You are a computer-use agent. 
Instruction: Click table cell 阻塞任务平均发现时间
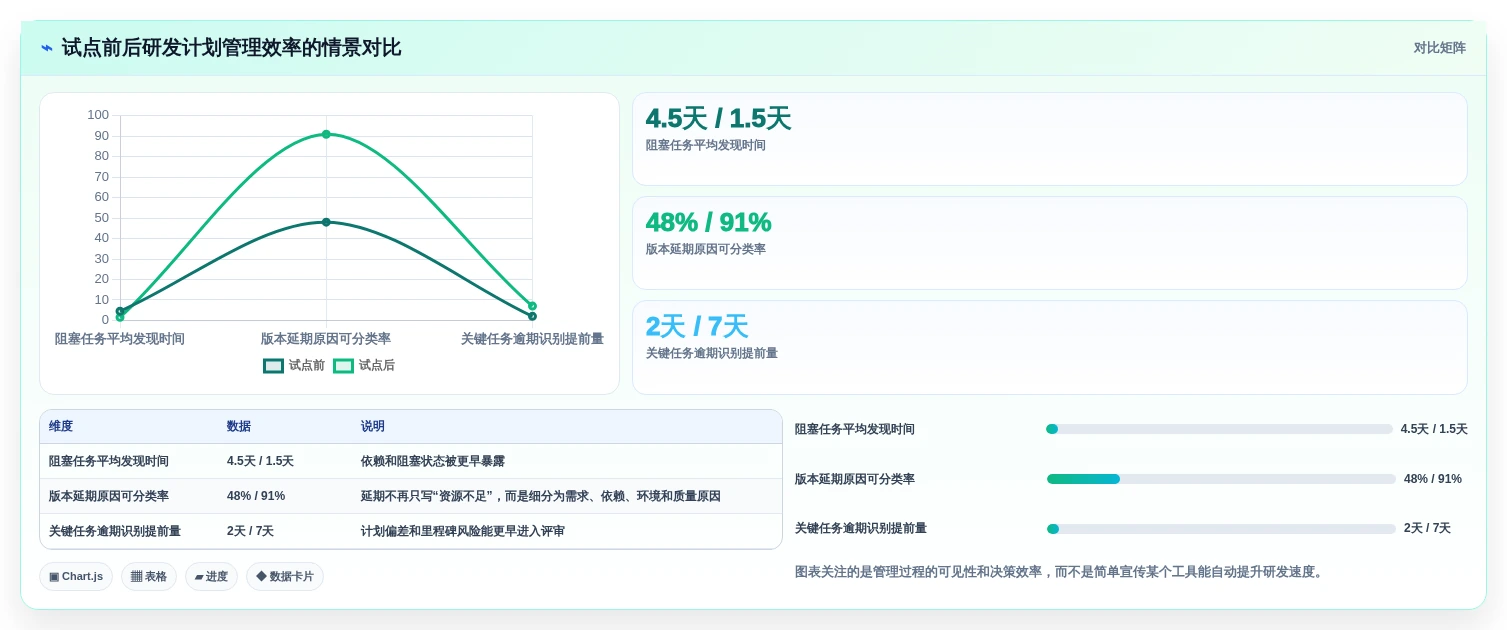point(109,461)
